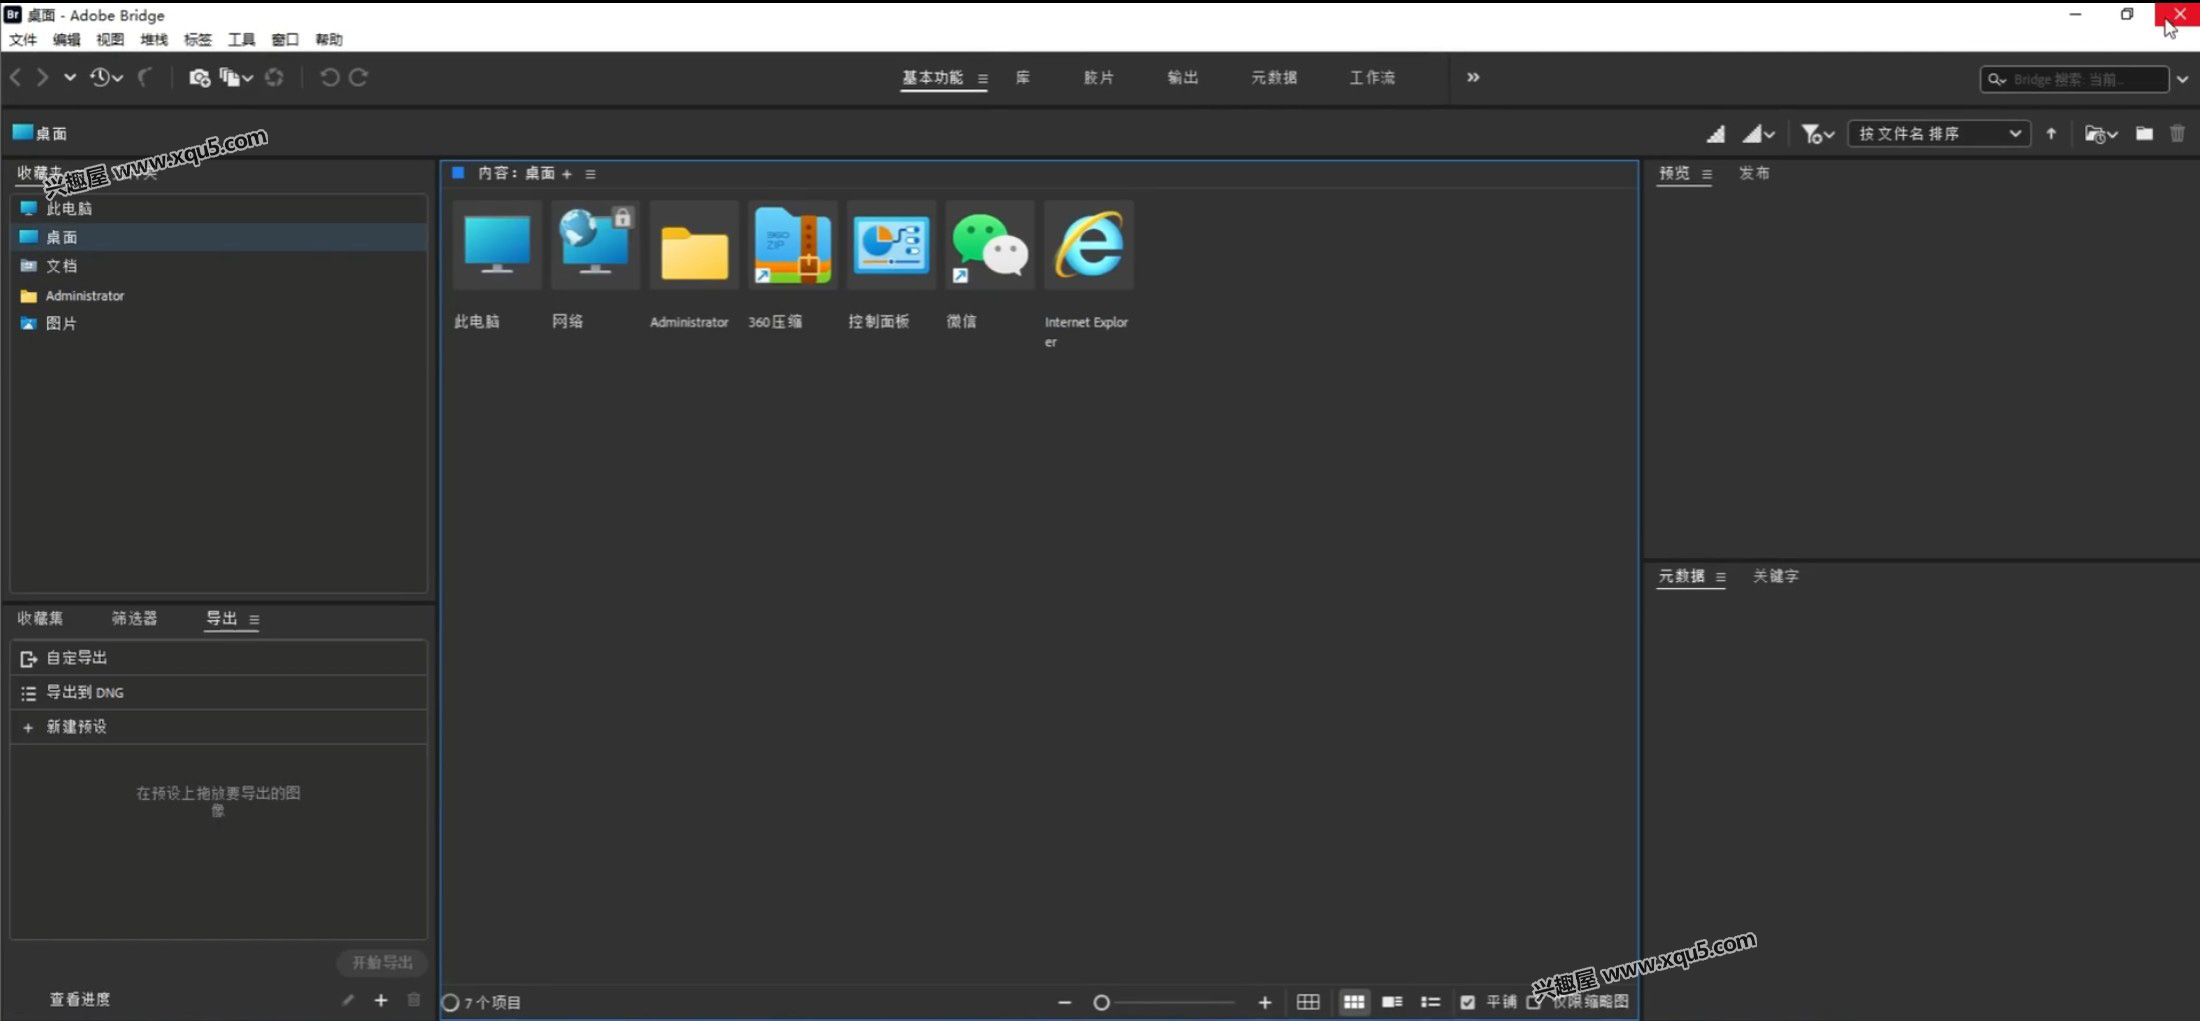Click the go back arrow in toolbar
Viewport: 2200px width, 1021px height.
[x=16, y=77]
